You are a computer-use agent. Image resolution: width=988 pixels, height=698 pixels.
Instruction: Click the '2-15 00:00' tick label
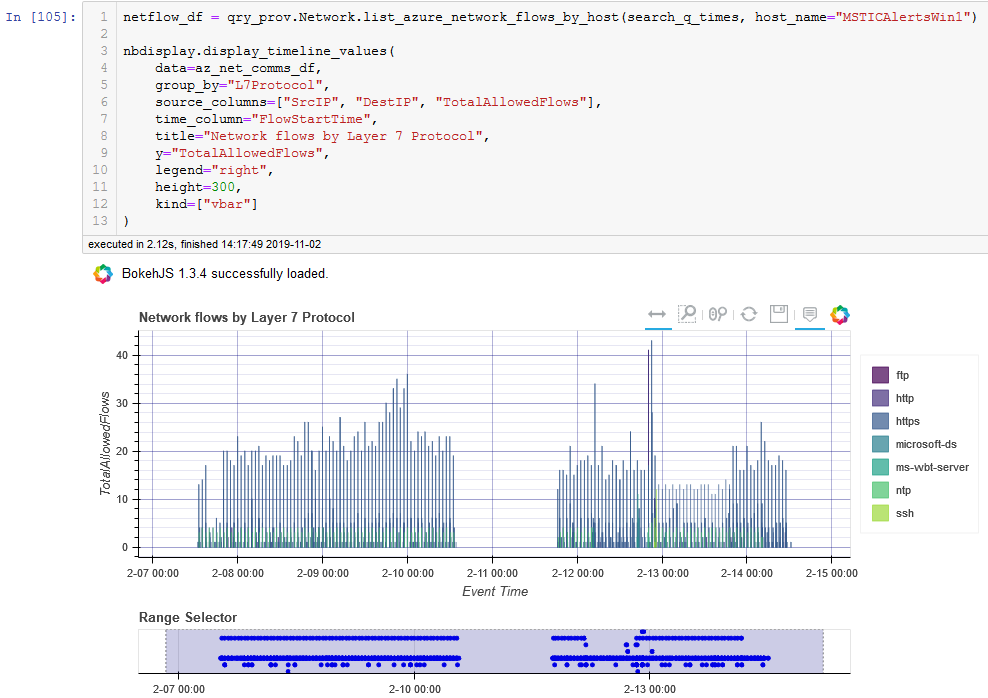[832, 573]
